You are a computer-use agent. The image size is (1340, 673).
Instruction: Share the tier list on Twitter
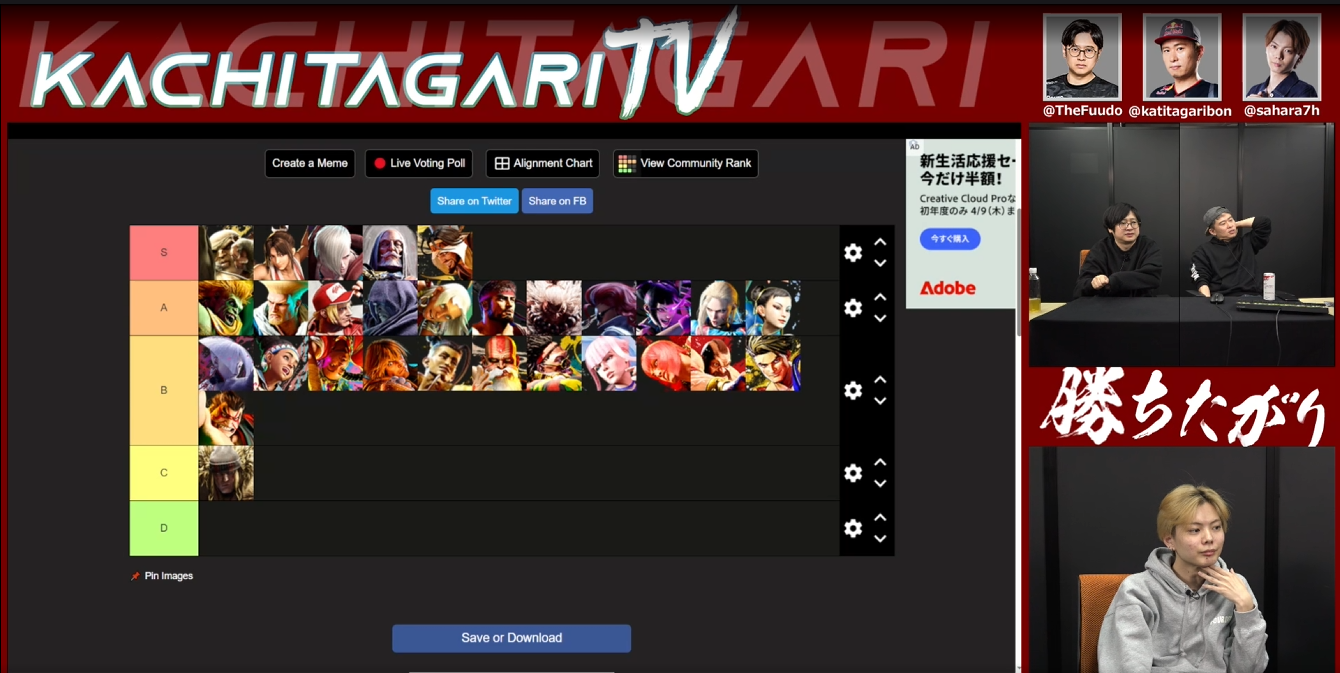point(474,201)
